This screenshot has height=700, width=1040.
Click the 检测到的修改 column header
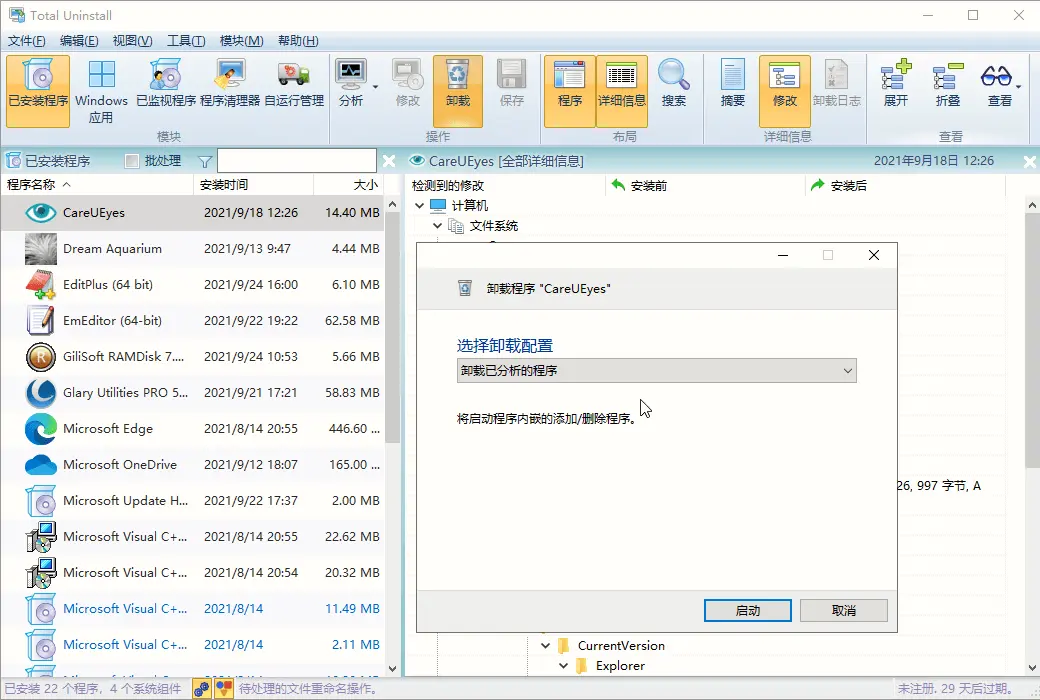click(505, 186)
